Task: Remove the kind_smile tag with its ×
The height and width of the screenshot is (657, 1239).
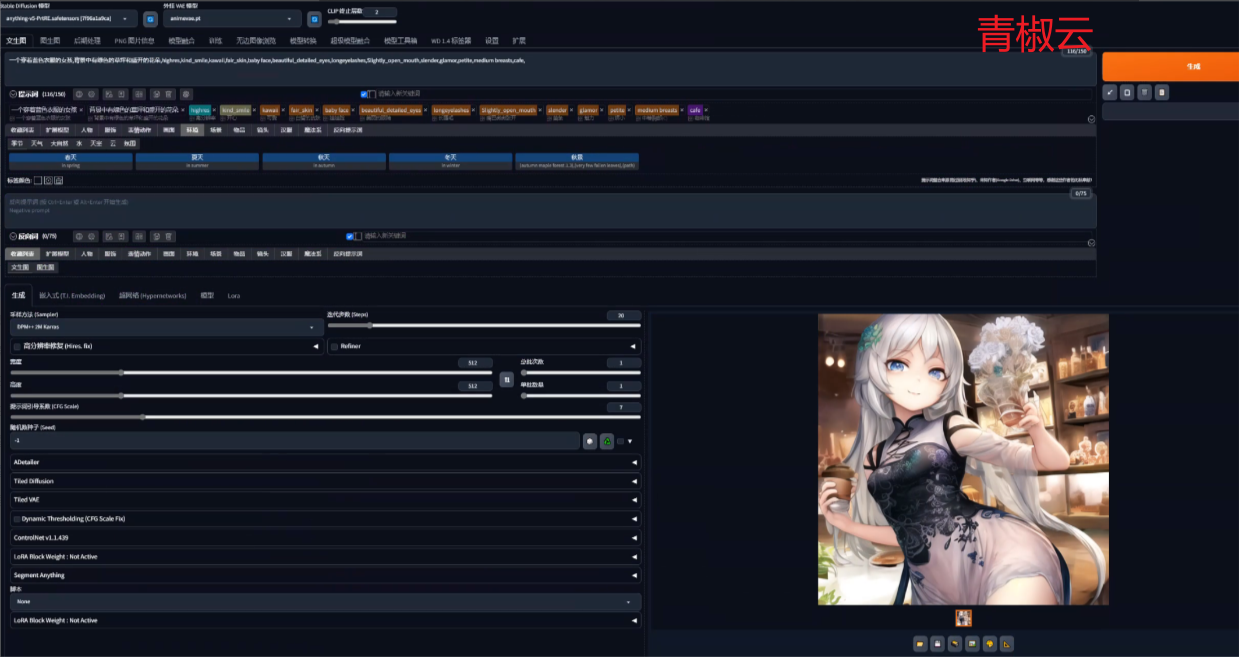Action: [255, 110]
